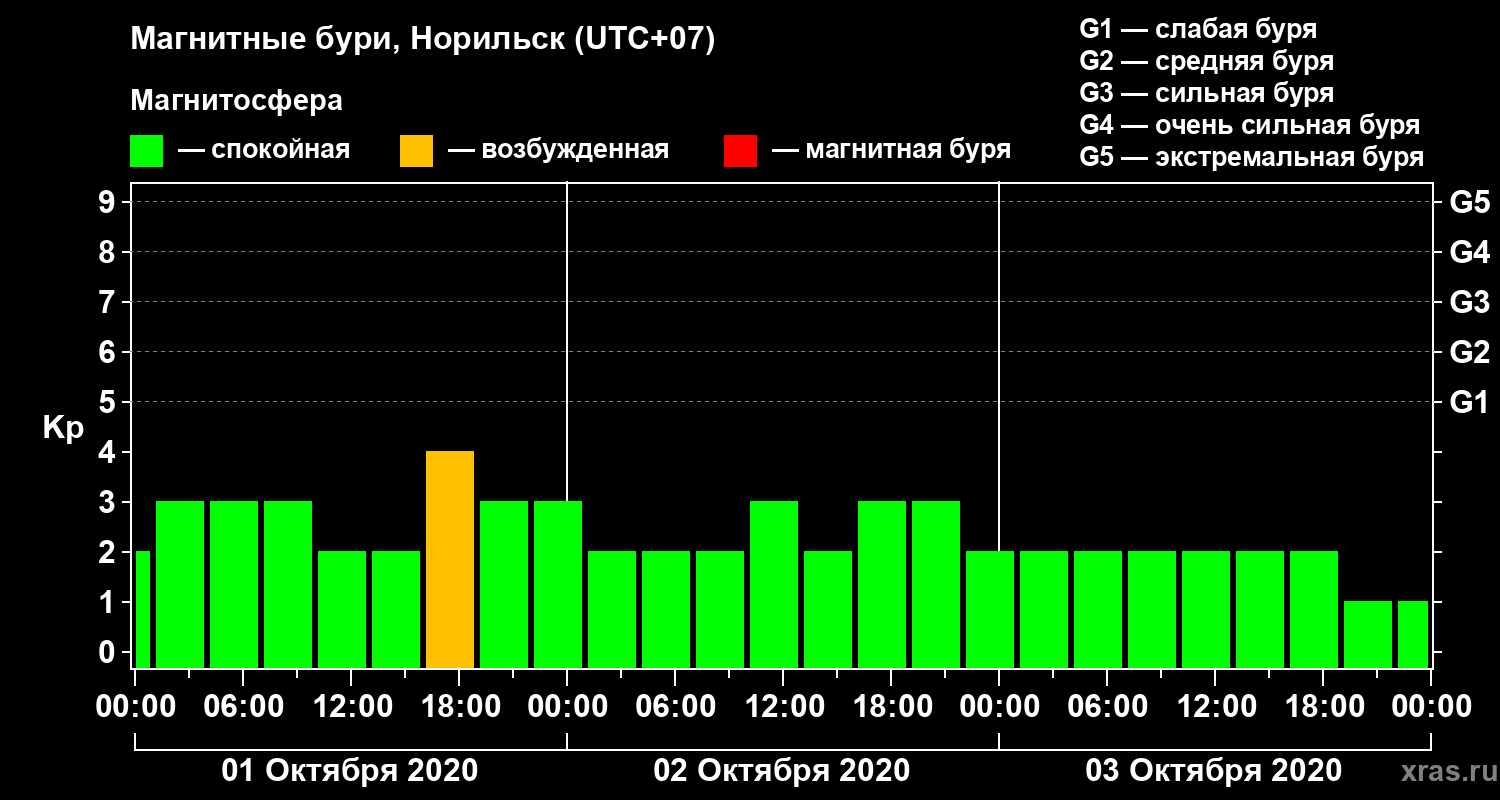The width and height of the screenshot is (1500, 800).
Task: Click 'G4 — очень сильная буря' legend line
Action: (1250, 125)
